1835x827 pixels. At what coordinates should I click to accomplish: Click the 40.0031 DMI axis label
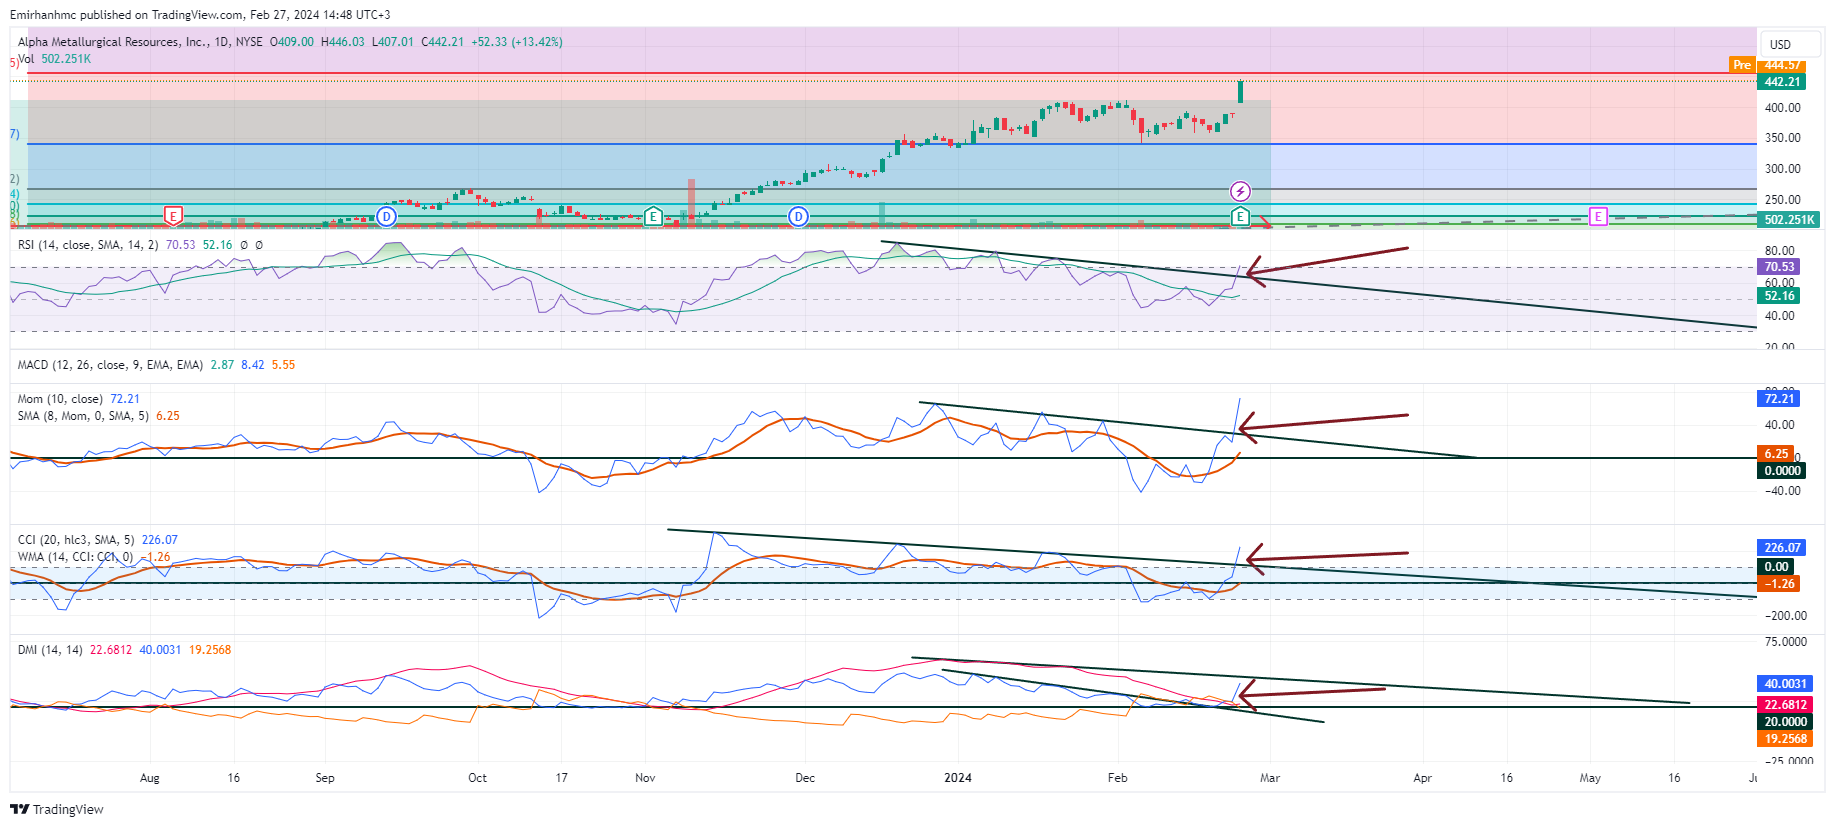coord(1785,684)
